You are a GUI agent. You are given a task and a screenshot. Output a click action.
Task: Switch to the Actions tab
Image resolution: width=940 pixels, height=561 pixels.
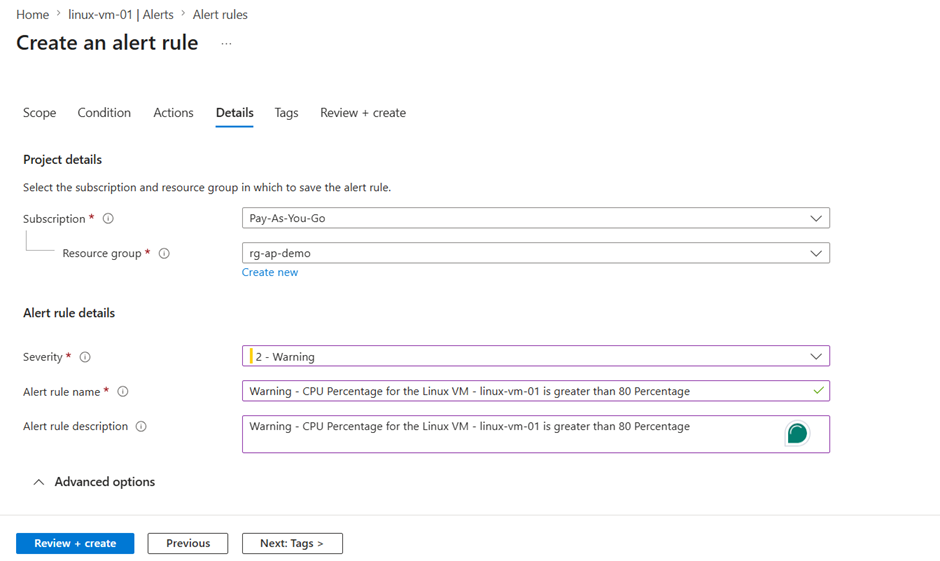click(x=173, y=113)
